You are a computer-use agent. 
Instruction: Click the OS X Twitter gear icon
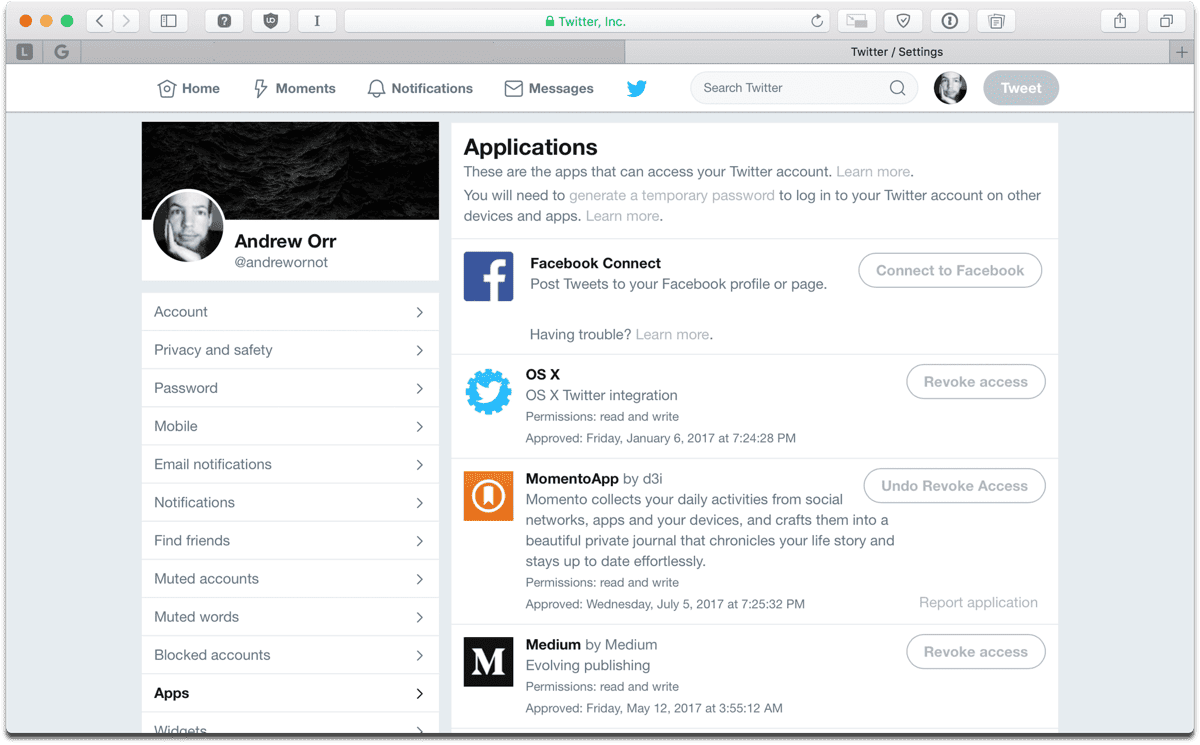(x=489, y=391)
